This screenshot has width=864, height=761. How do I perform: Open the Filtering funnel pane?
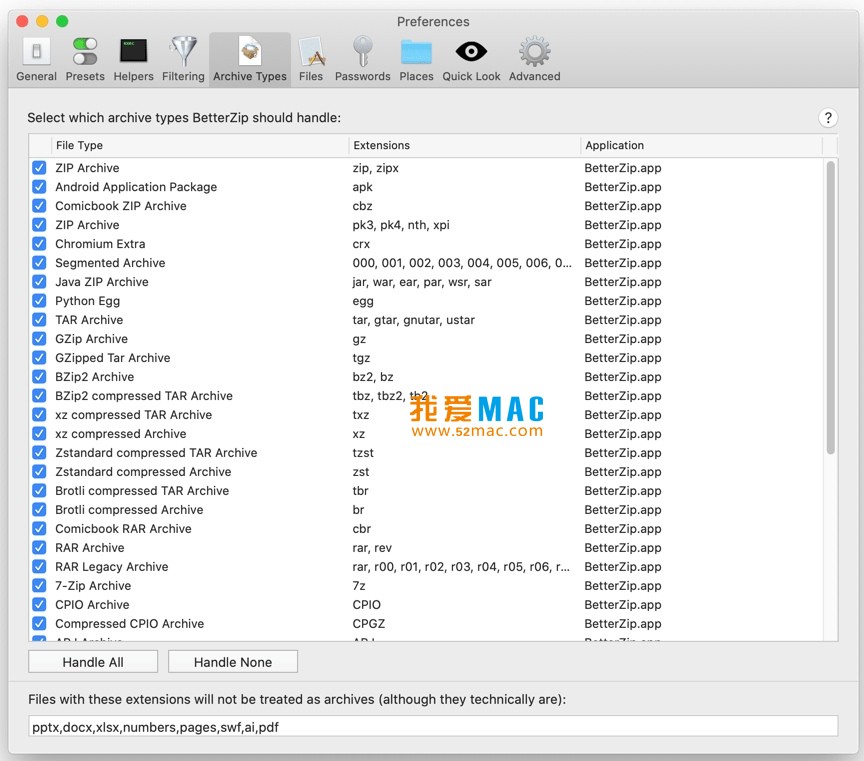(x=183, y=60)
